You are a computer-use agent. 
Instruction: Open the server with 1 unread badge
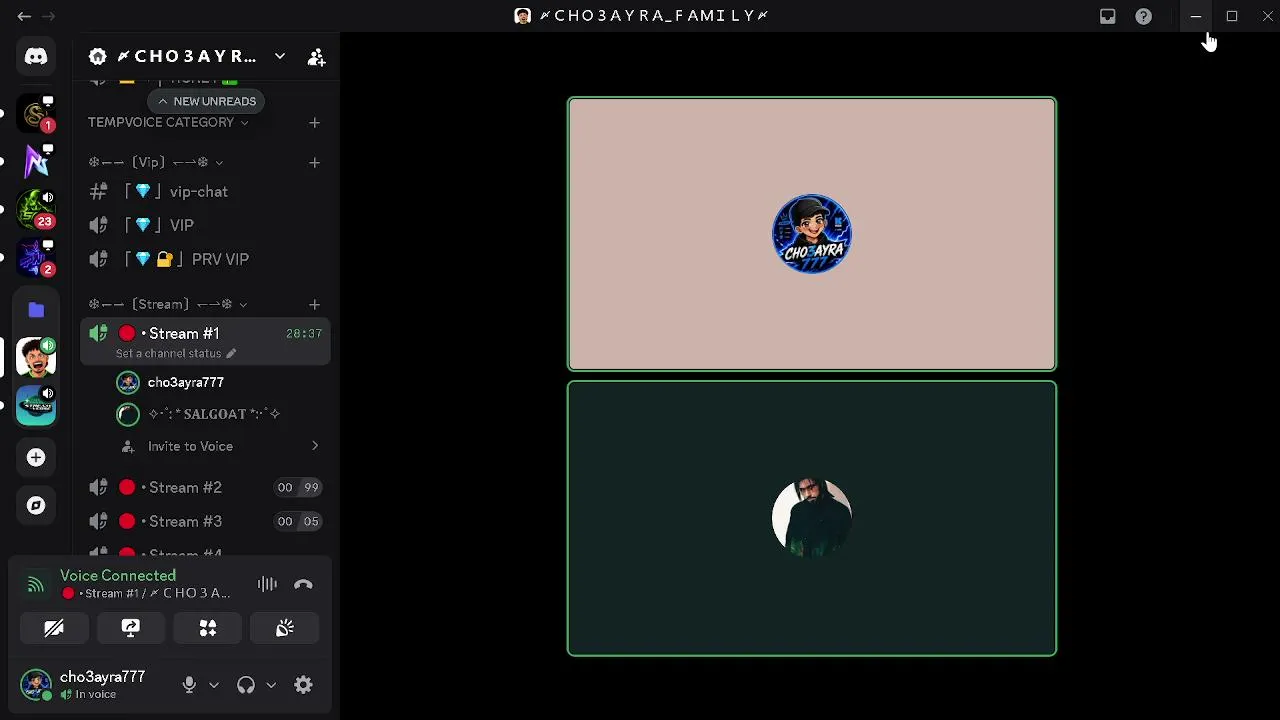click(36, 113)
